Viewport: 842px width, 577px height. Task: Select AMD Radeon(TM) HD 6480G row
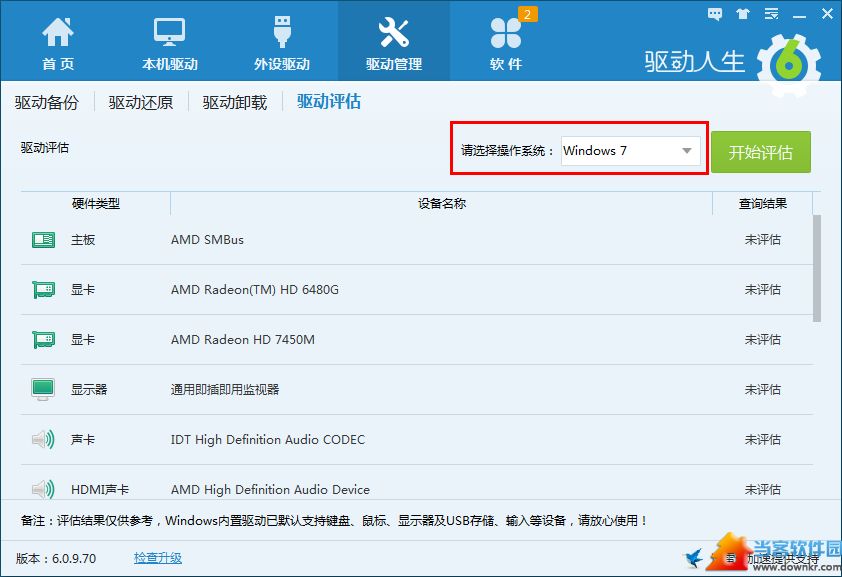(417, 290)
